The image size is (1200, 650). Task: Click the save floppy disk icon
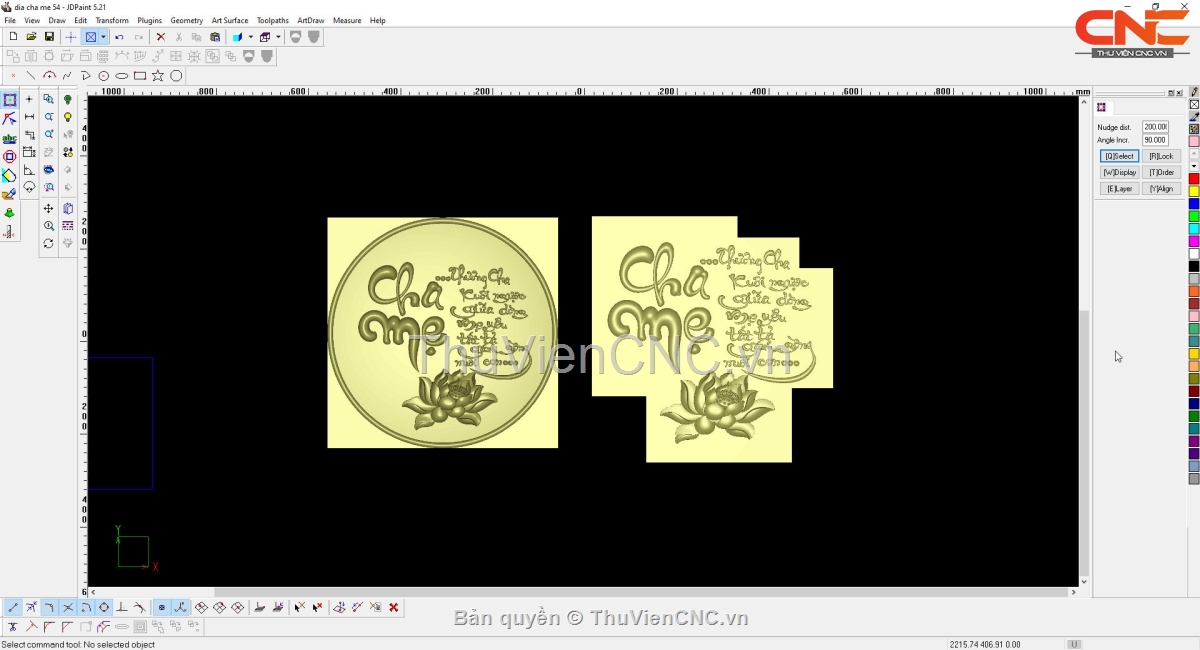[49, 37]
